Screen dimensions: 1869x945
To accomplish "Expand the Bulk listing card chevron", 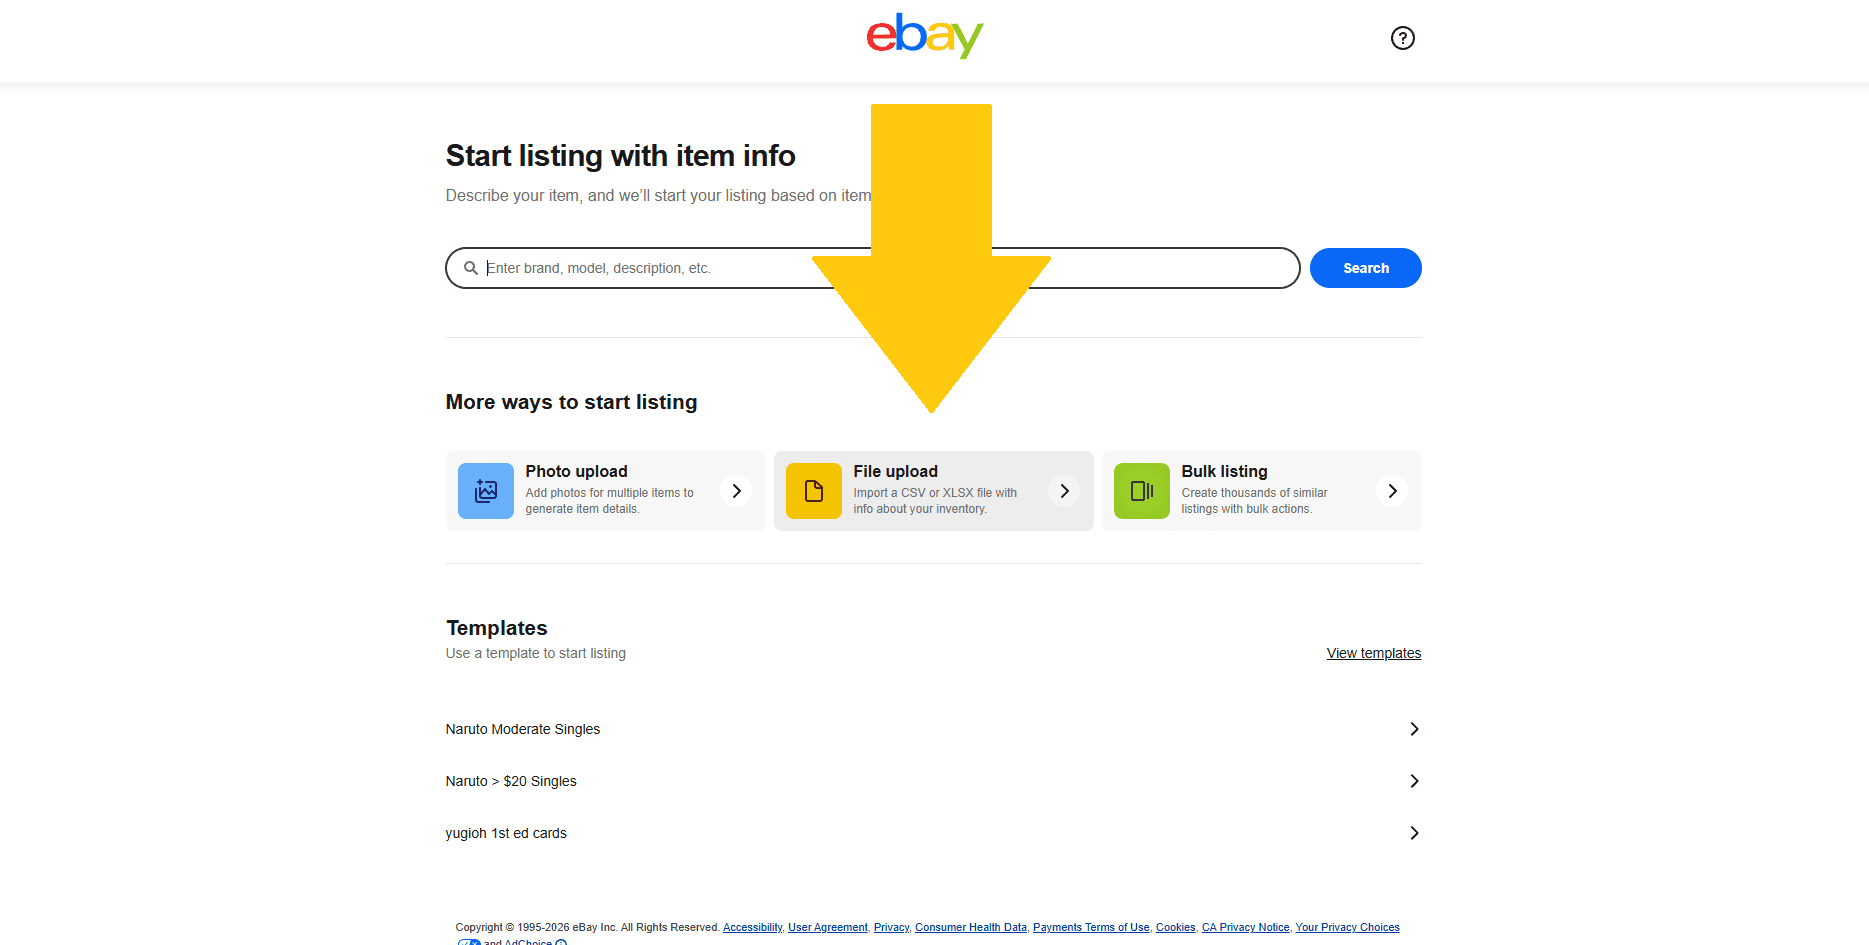I will (1391, 491).
